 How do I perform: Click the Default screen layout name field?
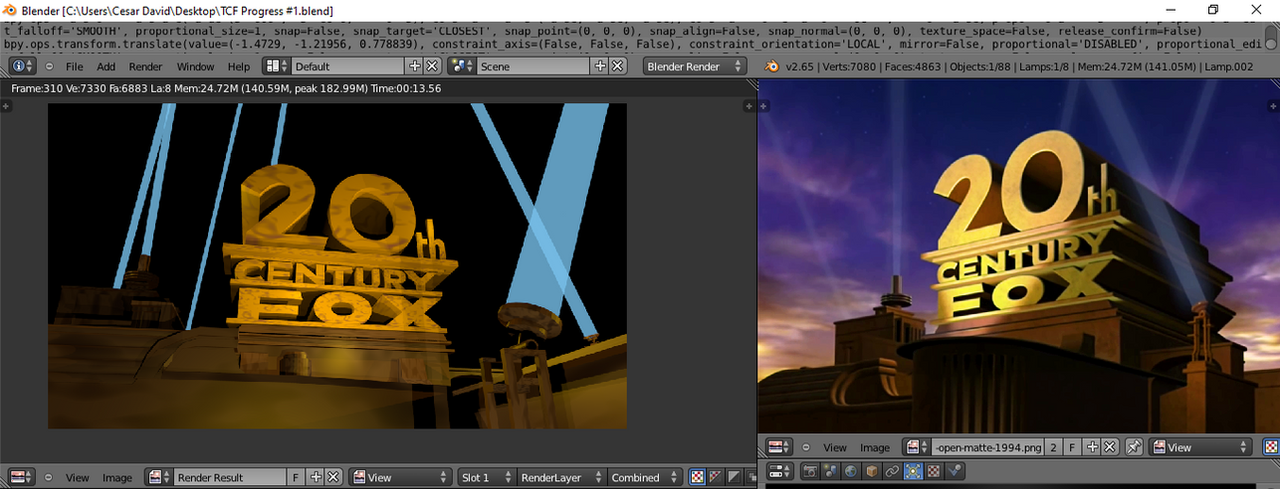point(349,66)
